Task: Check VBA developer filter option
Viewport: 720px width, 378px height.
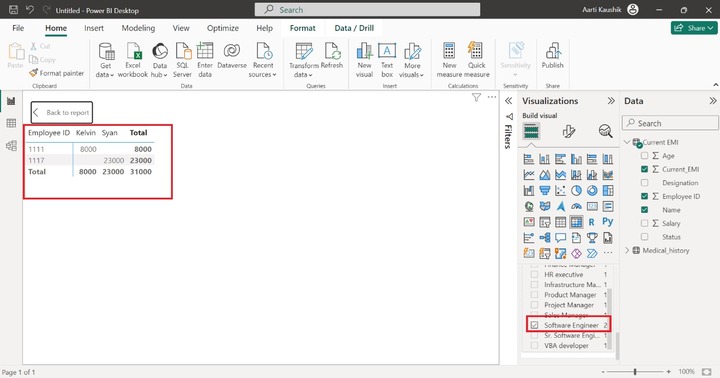Action: coord(534,345)
